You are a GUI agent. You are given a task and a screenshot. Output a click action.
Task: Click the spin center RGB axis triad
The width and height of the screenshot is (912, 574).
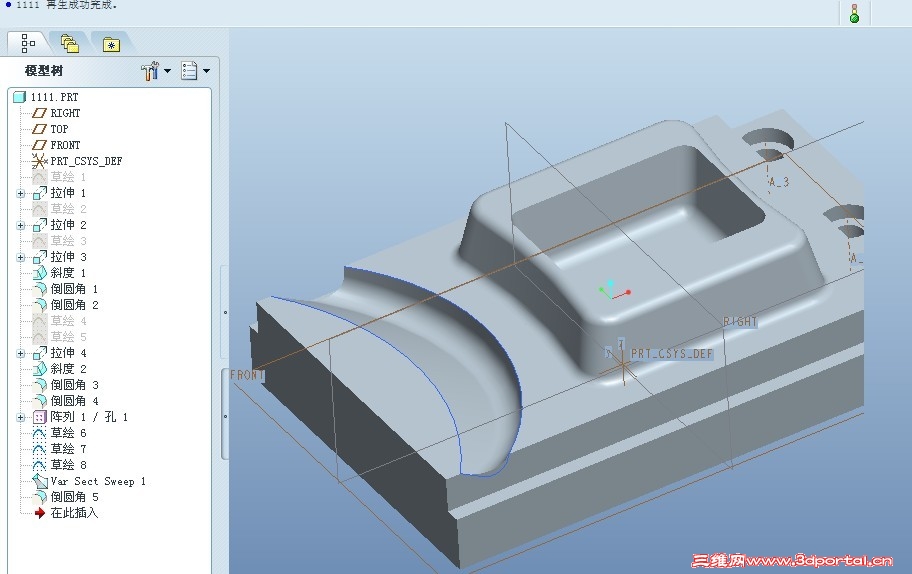[x=613, y=290]
